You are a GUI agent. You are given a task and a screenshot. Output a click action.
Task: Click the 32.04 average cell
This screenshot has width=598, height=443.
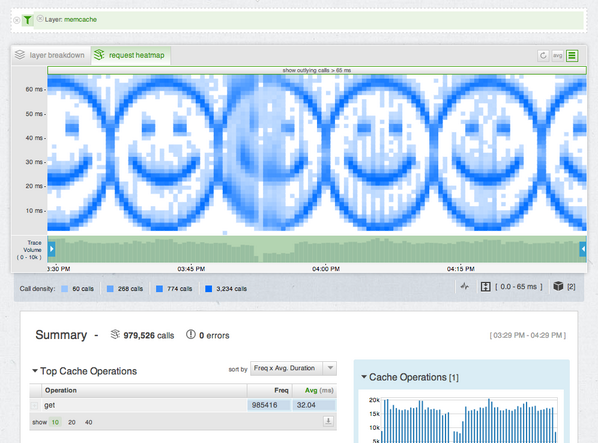click(314, 405)
